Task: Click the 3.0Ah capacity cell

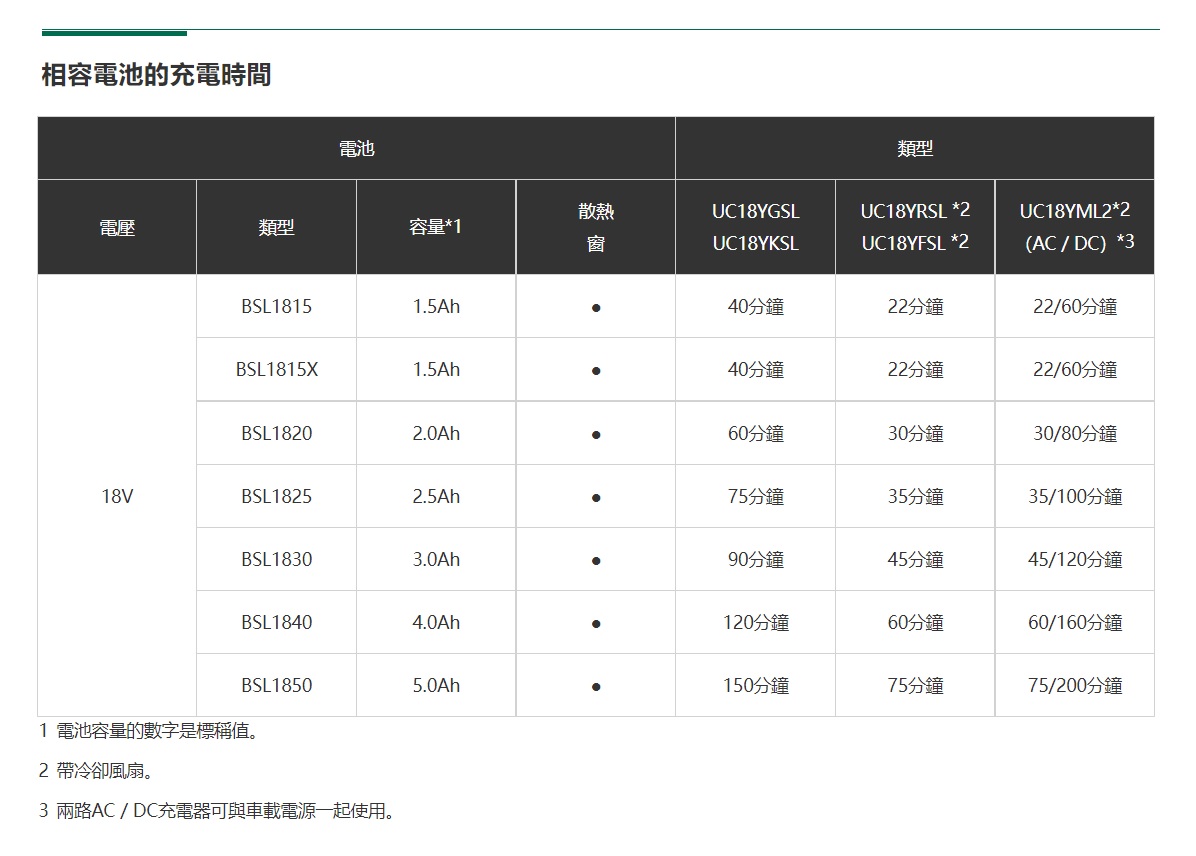Action: click(436, 560)
